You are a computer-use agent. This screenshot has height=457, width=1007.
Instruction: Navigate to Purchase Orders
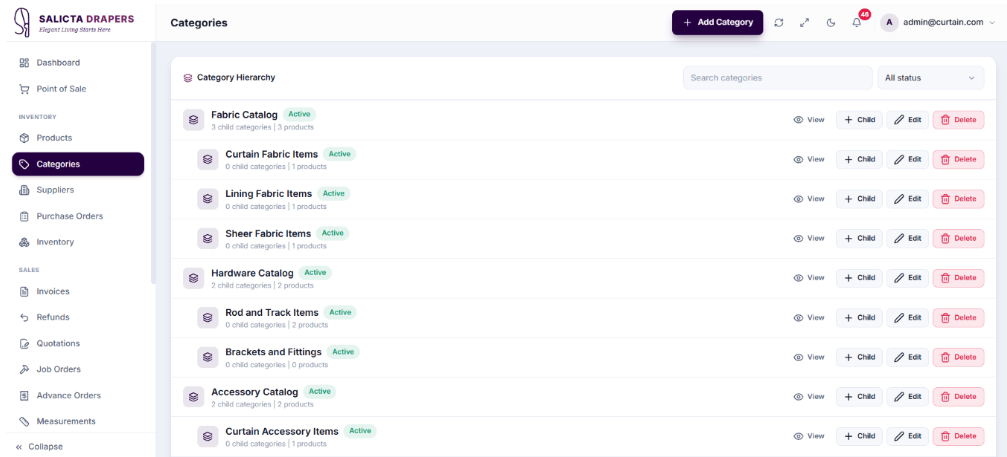point(78,216)
